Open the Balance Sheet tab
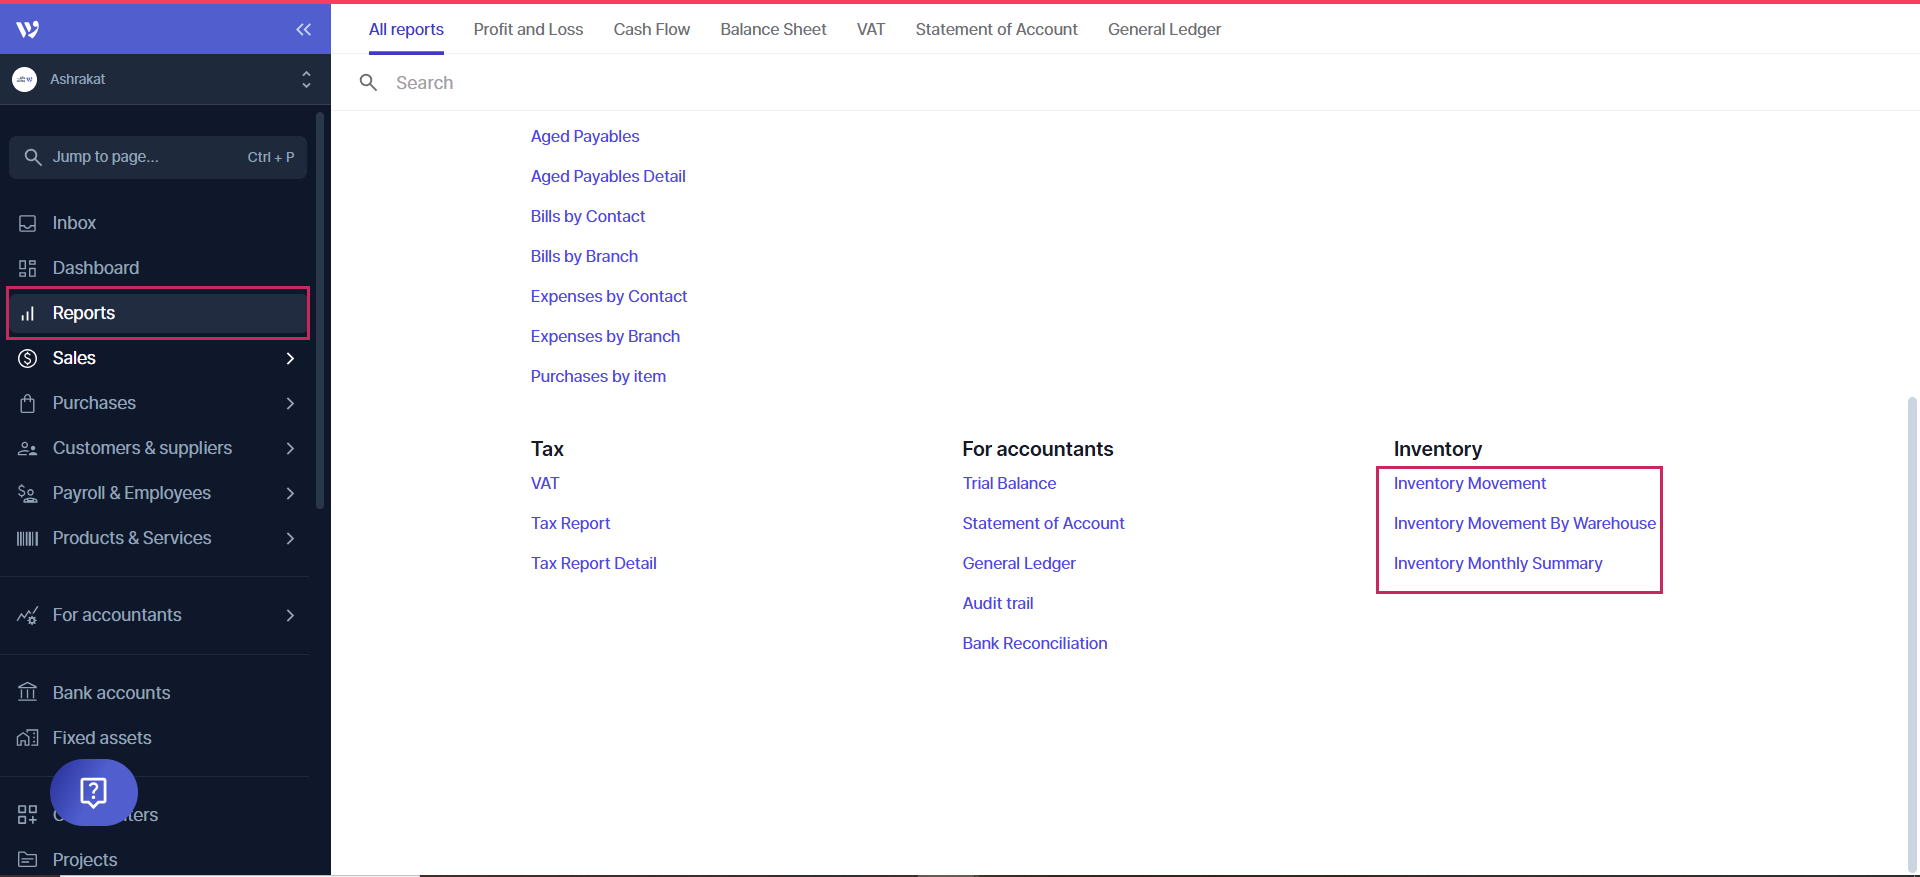This screenshot has height=877, width=1920. pyautogui.click(x=773, y=29)
